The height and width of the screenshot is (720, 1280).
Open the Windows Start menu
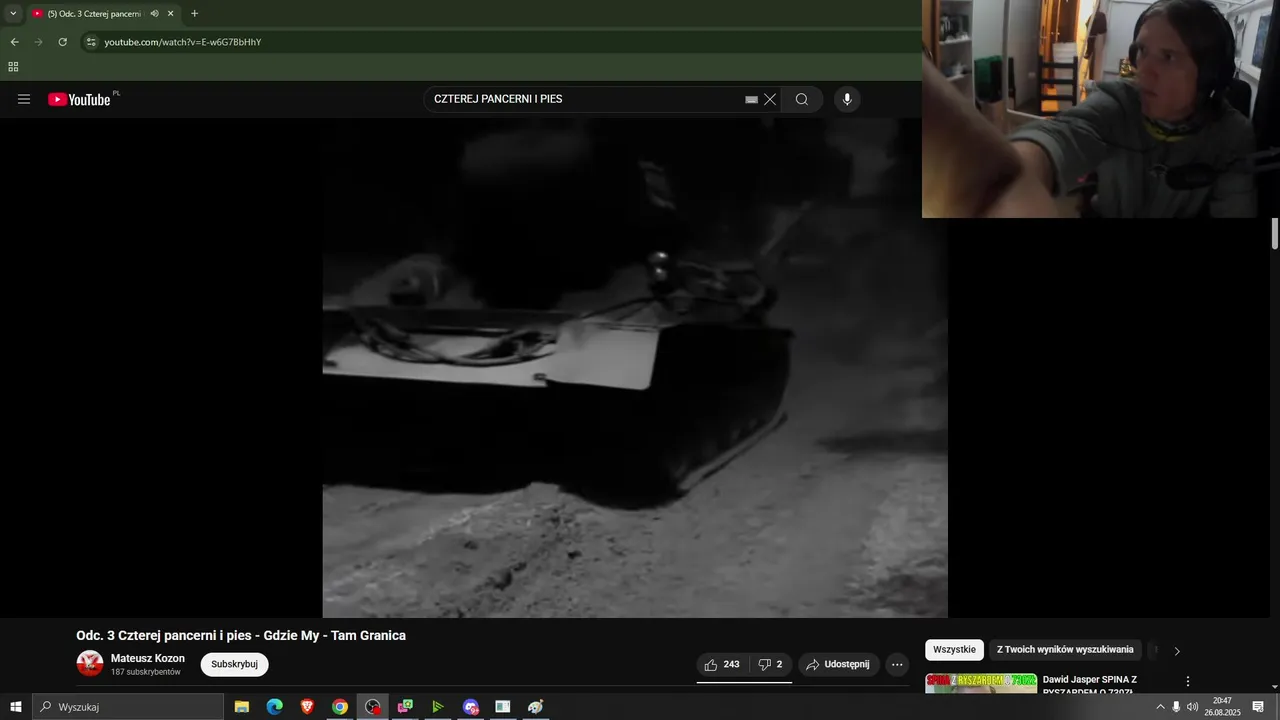pos(16,707)
